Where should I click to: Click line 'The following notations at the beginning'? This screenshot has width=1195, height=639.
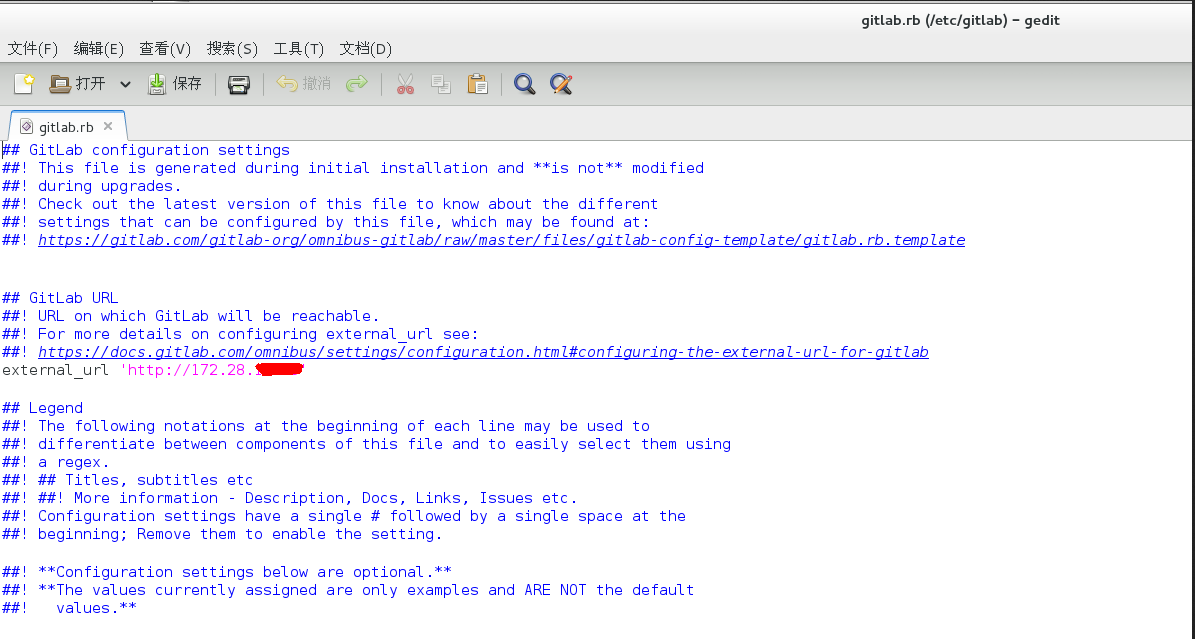tap(326, 426)
